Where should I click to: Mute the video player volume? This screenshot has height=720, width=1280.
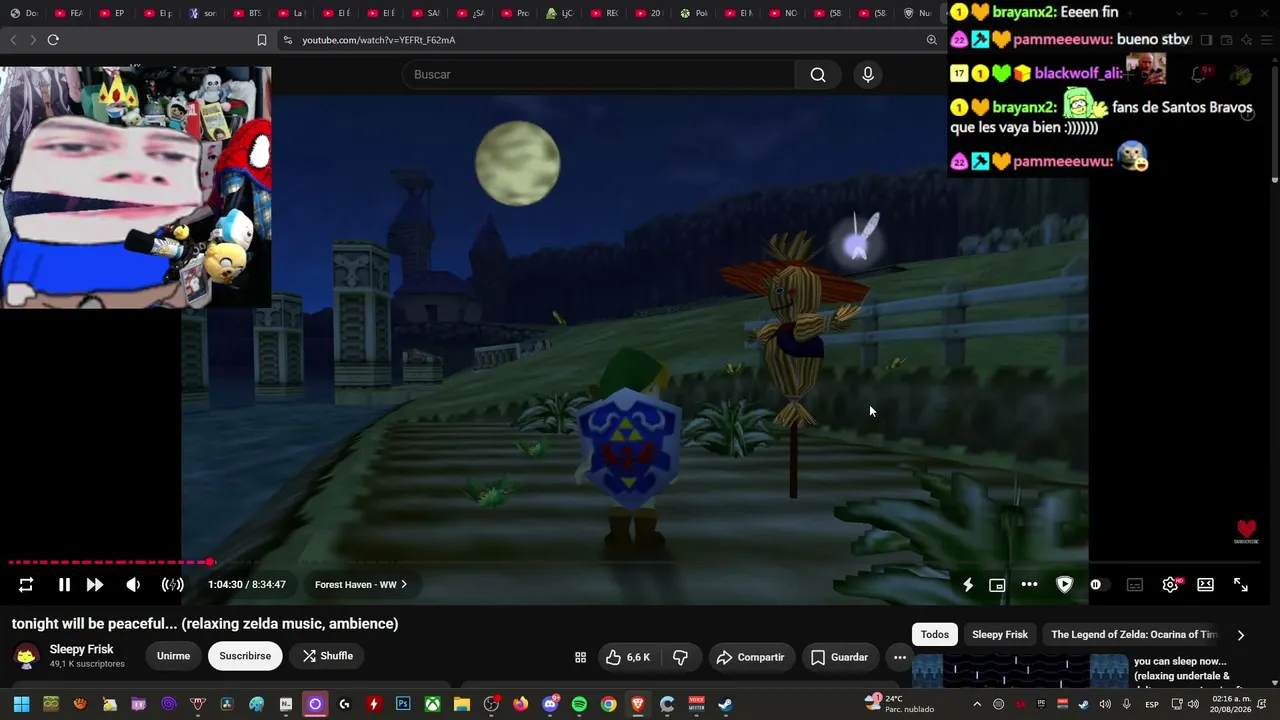coord(133,585)
